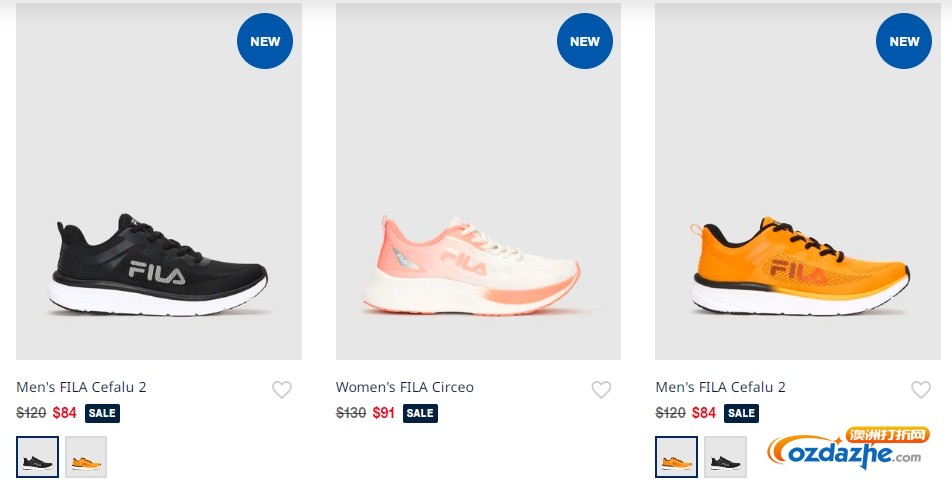Add the black Men's FILA Cefalu 2 to wishlist

point(282,389)
